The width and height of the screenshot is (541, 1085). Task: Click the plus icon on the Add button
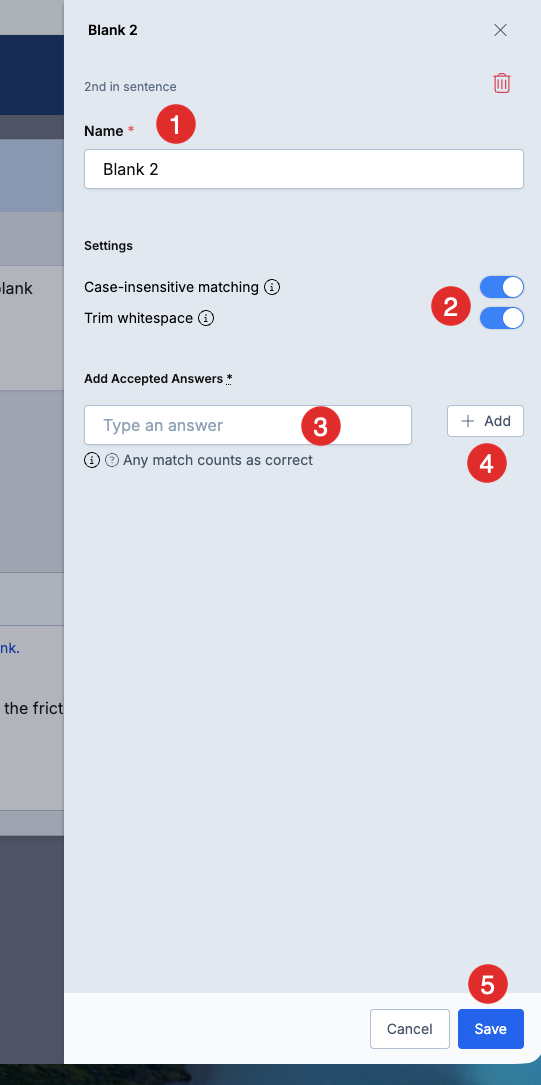click(x=468, y=421)
